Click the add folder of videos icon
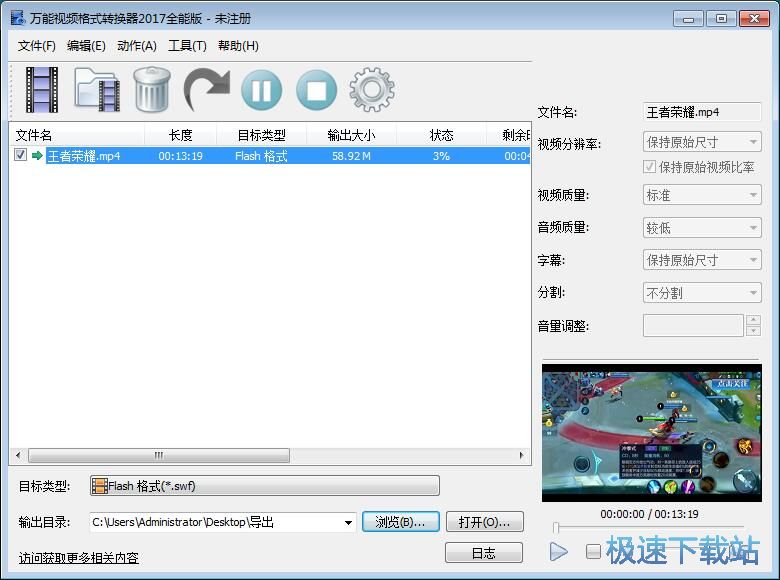Screen dimensions: 780x580 pos(98,90)
